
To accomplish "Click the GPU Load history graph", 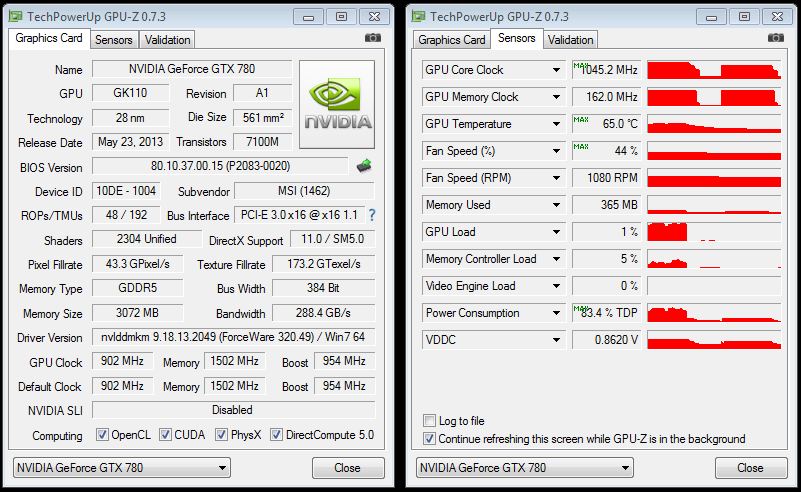I will click(x=714, y=232).
